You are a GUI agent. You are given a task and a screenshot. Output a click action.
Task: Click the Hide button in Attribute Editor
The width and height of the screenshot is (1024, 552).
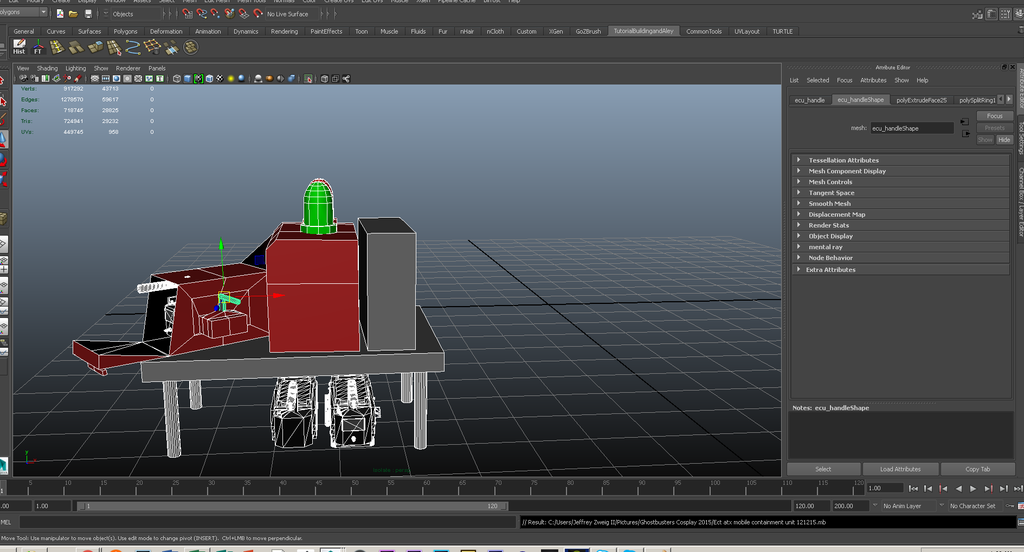pos(1004,140)
